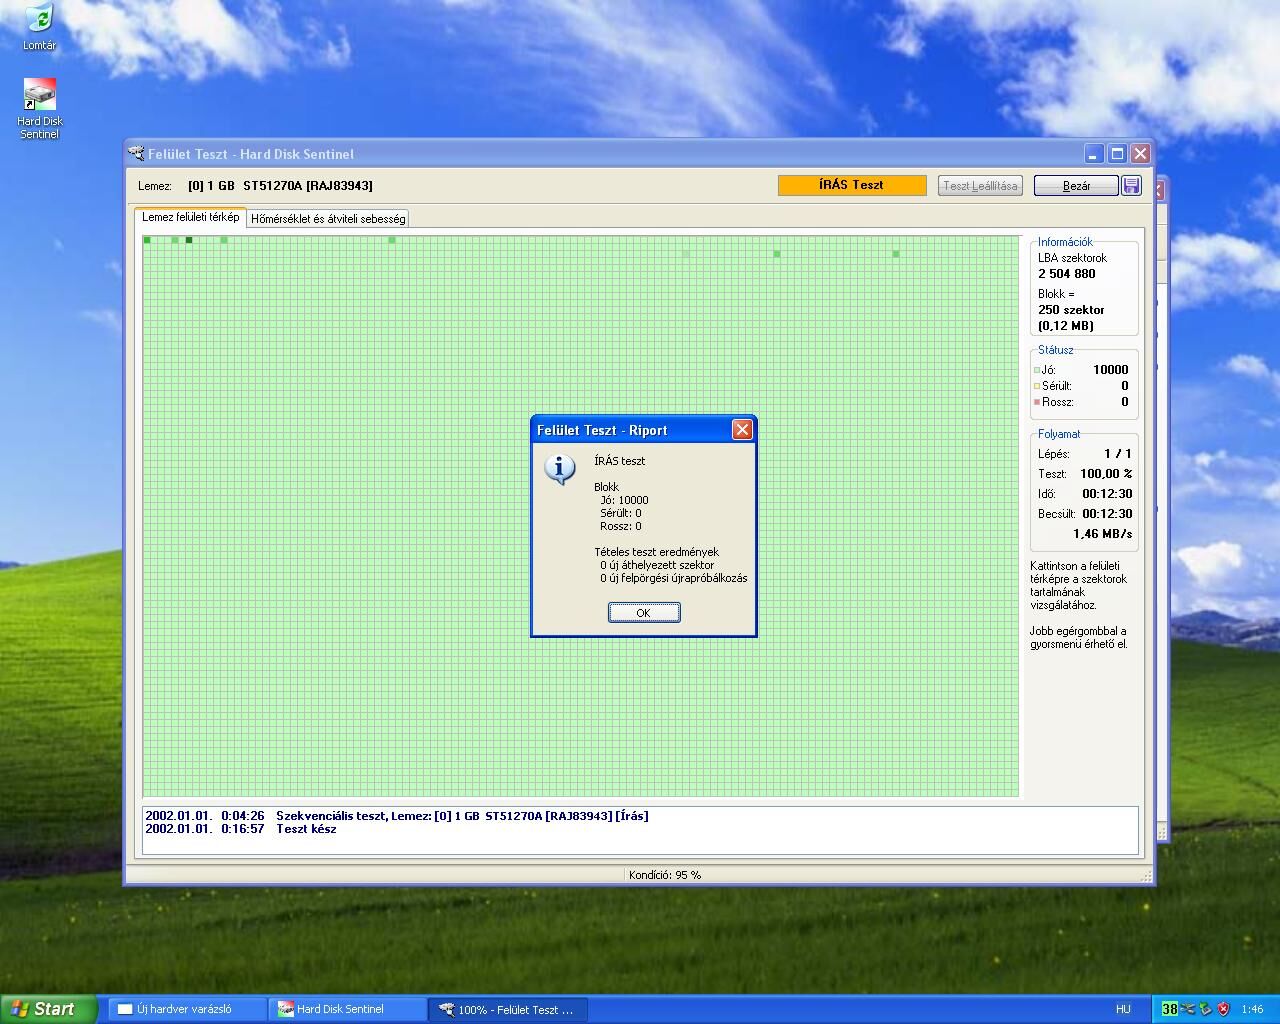Click the taskbar clock showing 1:46

point(1252,1009)
